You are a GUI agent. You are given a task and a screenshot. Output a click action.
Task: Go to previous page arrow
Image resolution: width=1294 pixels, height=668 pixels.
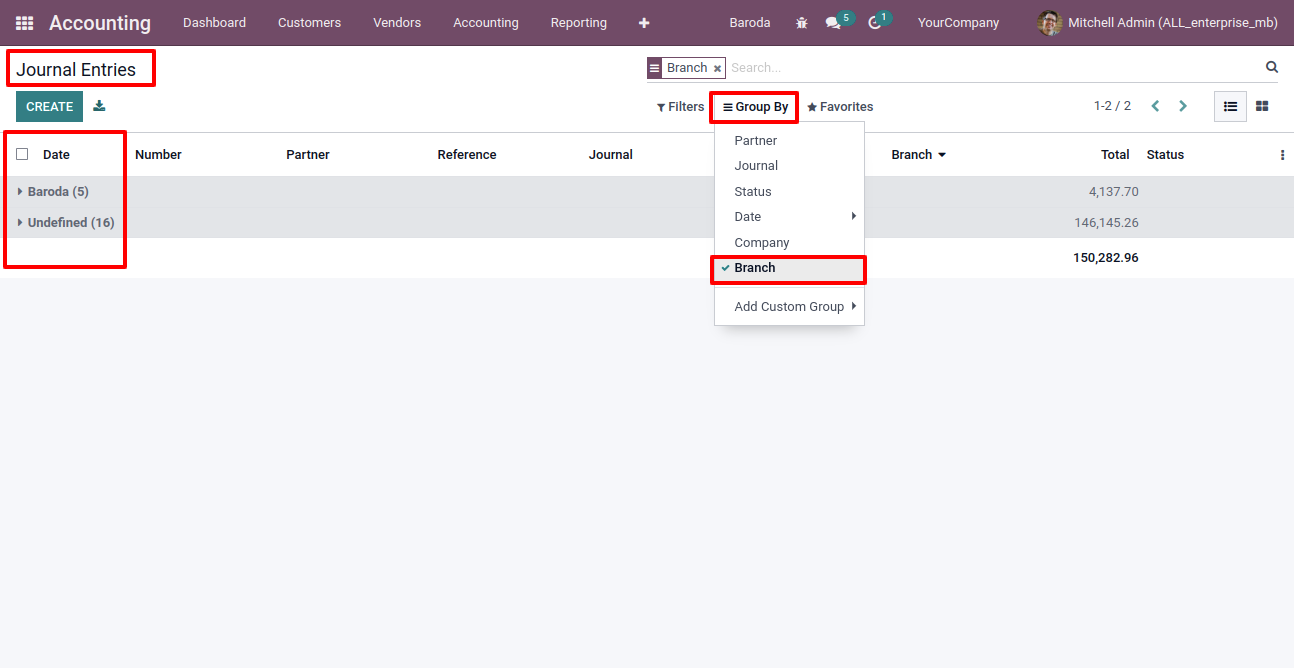(x=1155, y=106)
